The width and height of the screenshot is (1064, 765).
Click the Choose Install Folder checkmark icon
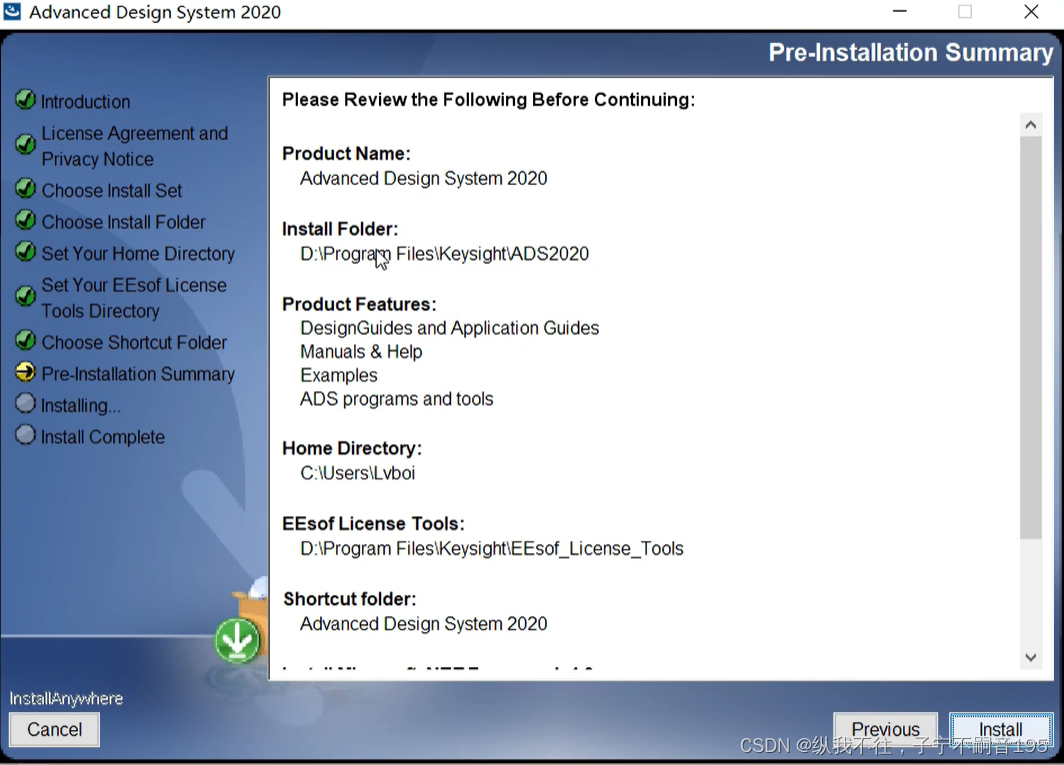[x=25, y=220]
